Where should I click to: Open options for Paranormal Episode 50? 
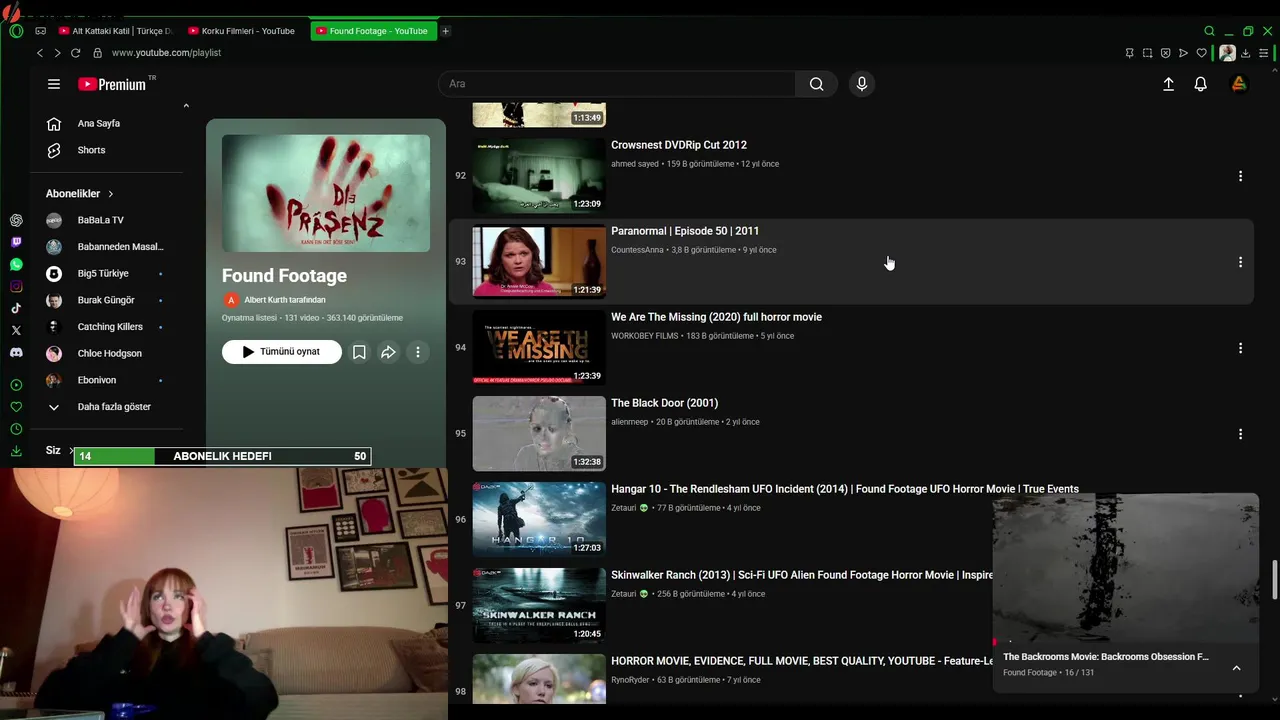tap(1240, 262)
